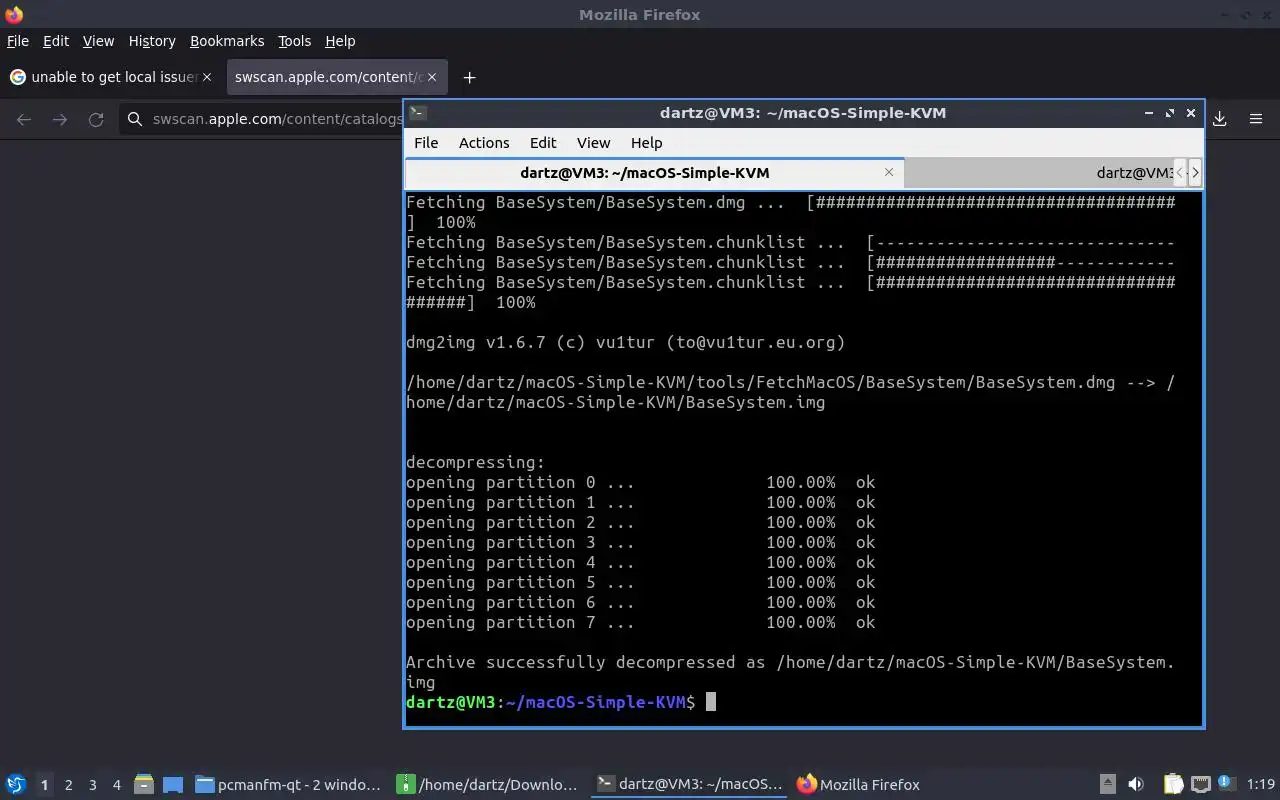Open the terminal Actions menu
This screenshot has height=800, width=1280.
pyautogui.click(x=484, y=143)
